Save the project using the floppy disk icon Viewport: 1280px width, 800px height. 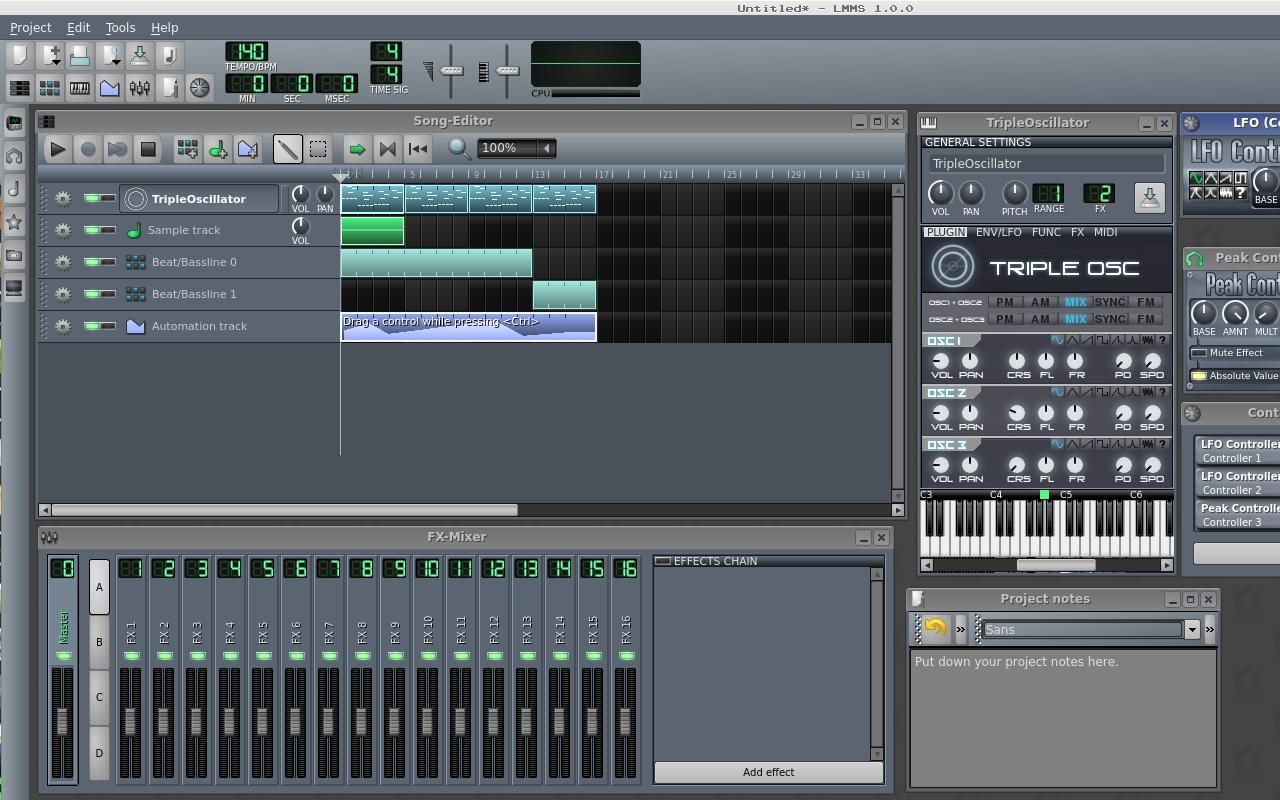coord(80,54)
